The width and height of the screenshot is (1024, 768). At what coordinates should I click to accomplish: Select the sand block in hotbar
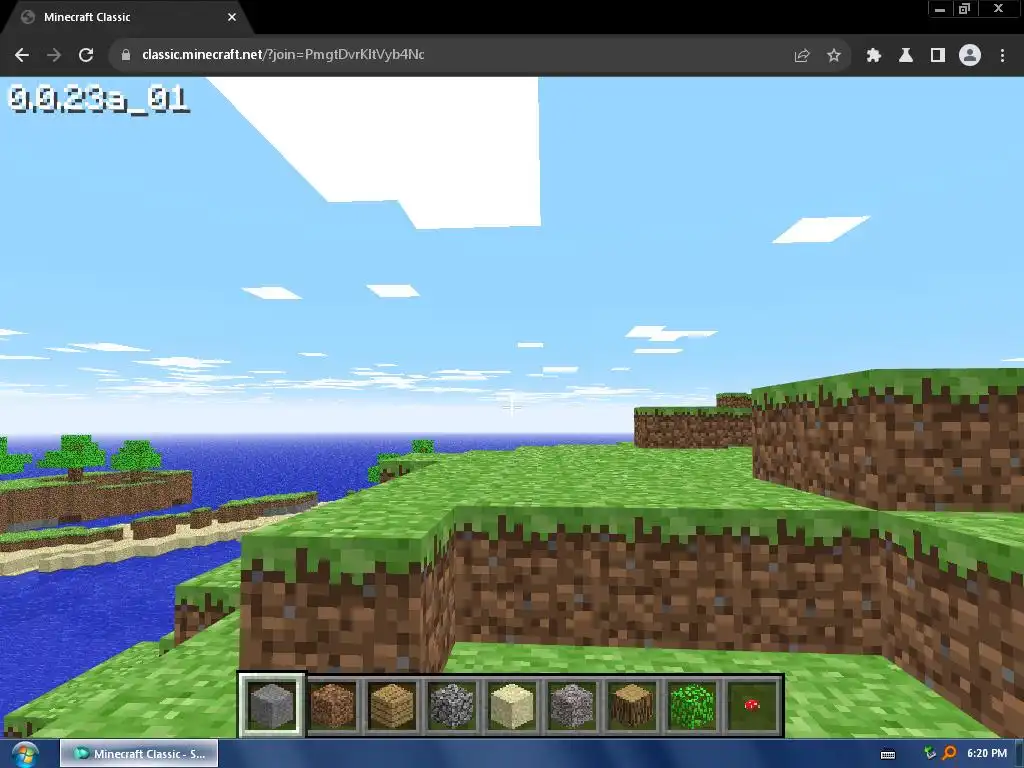(x=512, y=705)
